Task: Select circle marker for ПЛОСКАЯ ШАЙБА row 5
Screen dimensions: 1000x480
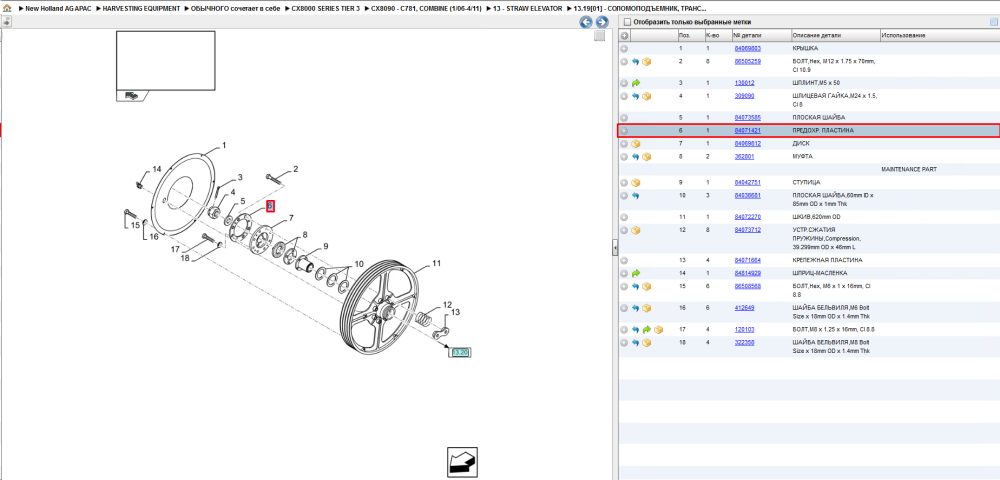Action: pos(624,118)
